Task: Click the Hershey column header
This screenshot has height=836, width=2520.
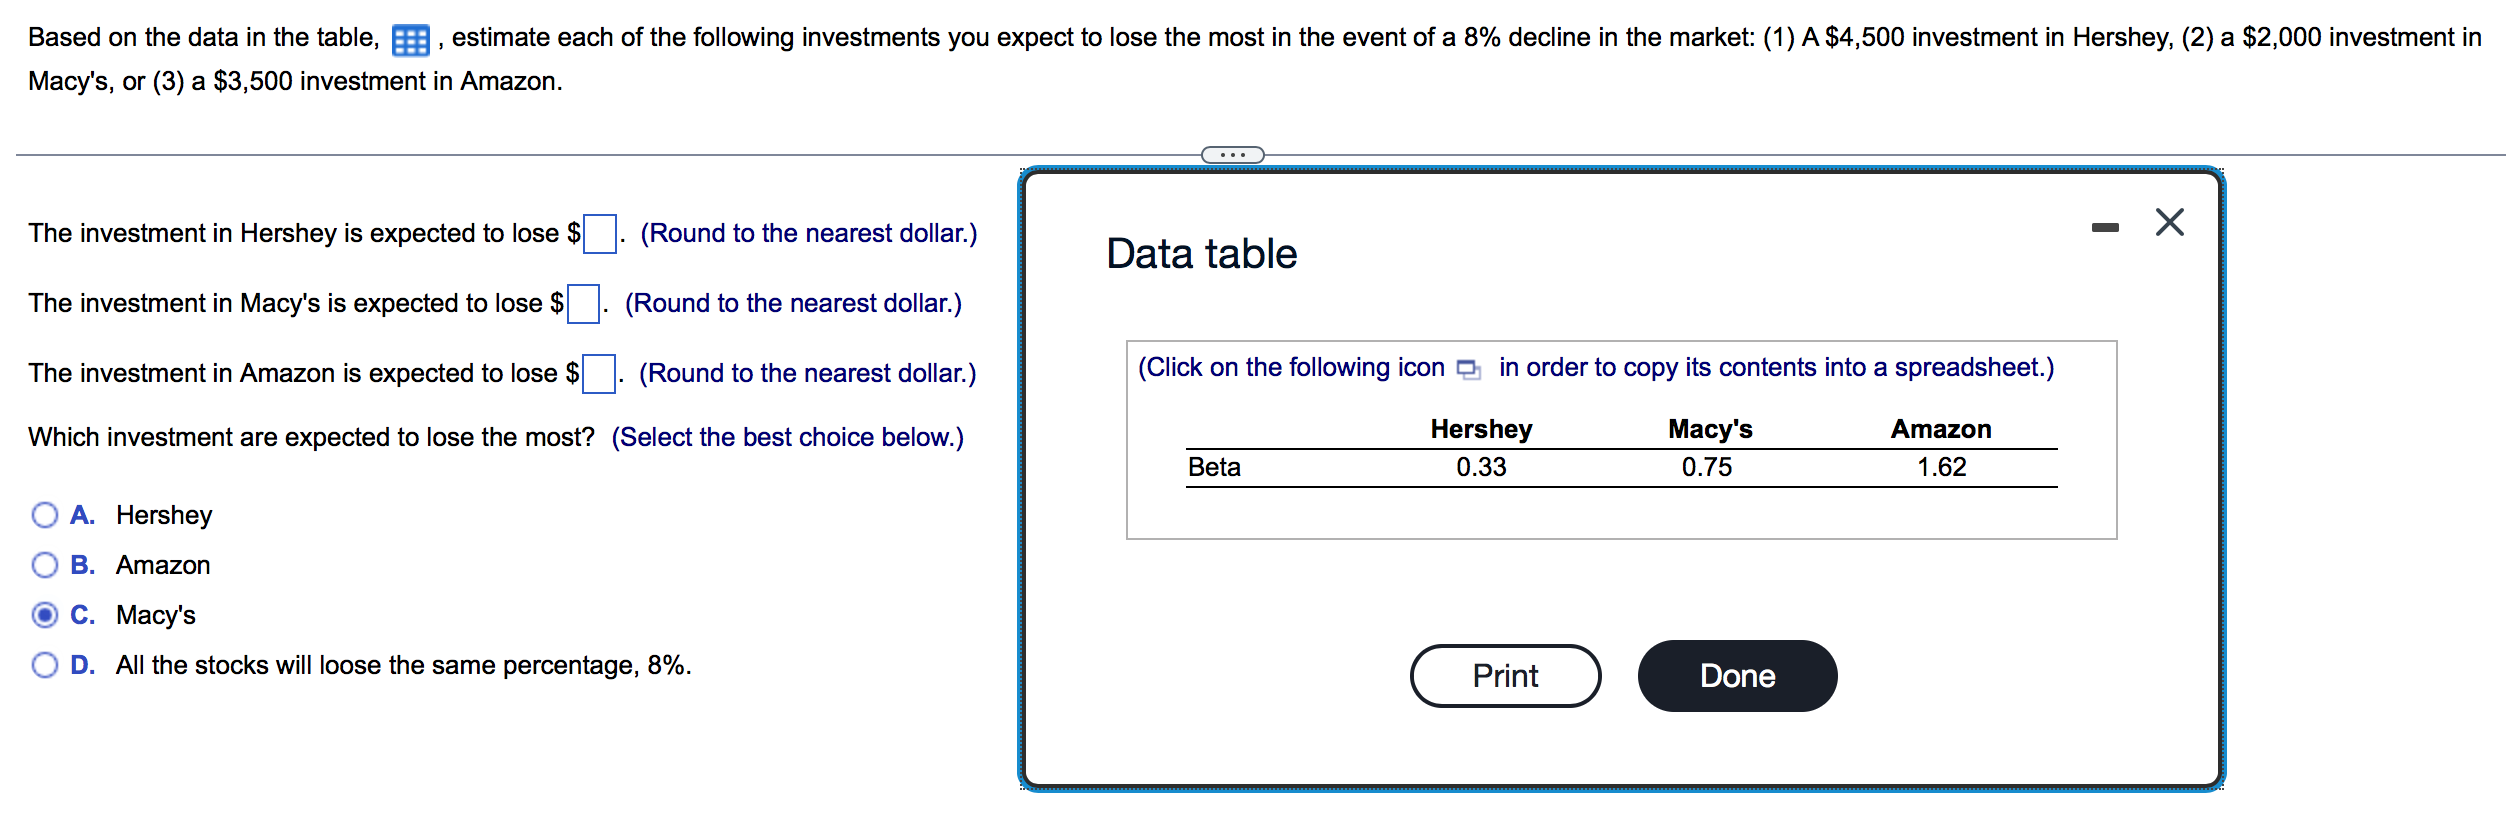Action: tap(1480, 429)
